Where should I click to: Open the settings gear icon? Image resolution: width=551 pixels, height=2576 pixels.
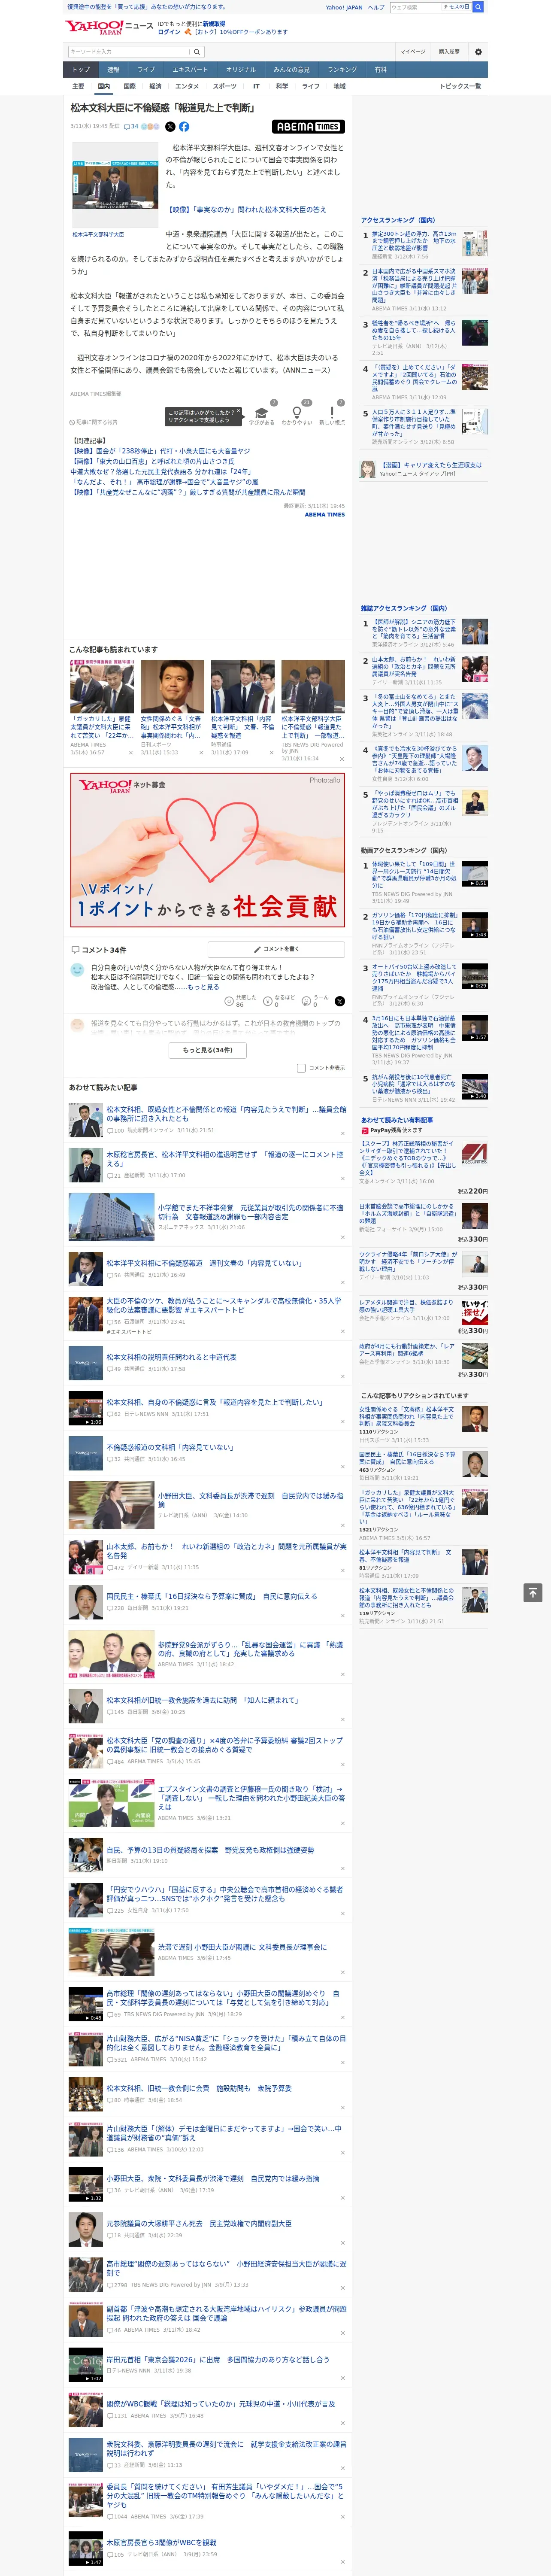tap(478, 52)
